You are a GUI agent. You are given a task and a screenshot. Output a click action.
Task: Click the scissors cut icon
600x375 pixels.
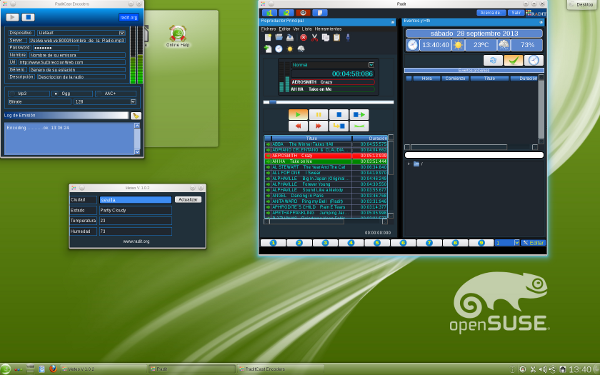coord(315,38)
